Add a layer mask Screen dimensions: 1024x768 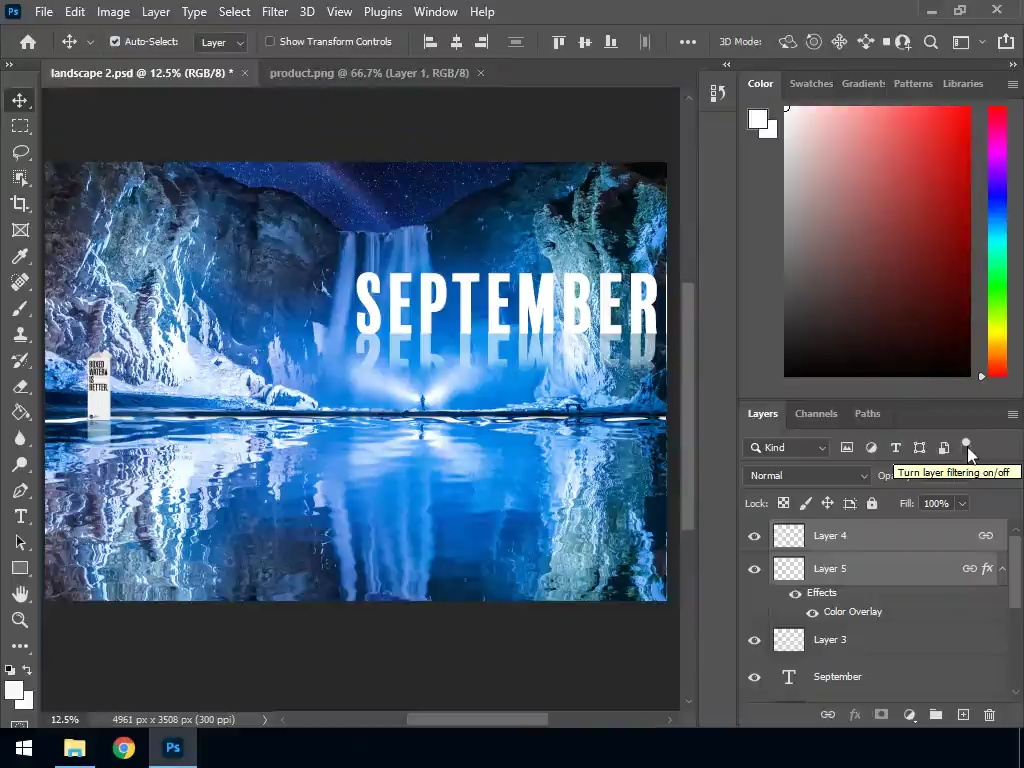(x=881, y=714)
